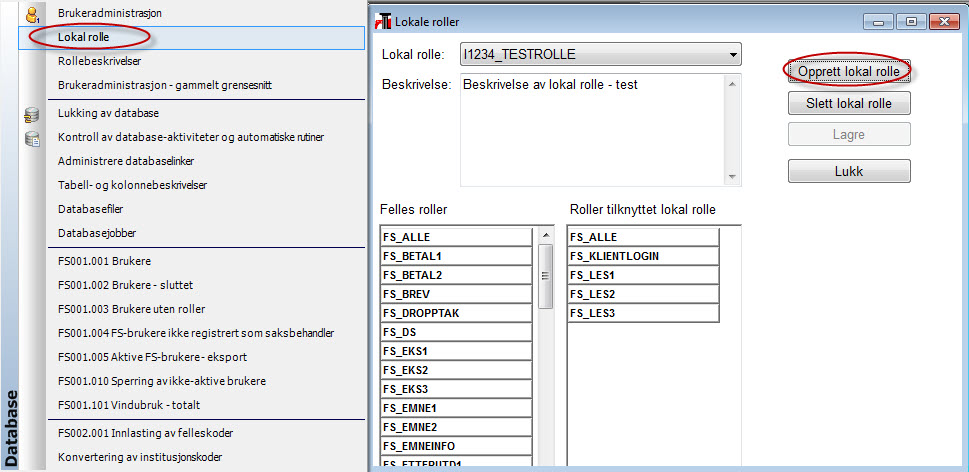969x472 pixels.
Task: Select FS_BETAL1 in Felles roller
Action: click(x=457, y=256)
